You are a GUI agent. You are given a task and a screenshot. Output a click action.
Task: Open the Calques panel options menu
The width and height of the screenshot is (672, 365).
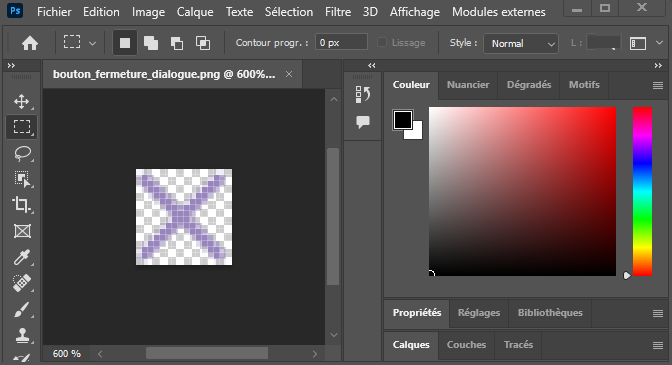pos(658,345)
